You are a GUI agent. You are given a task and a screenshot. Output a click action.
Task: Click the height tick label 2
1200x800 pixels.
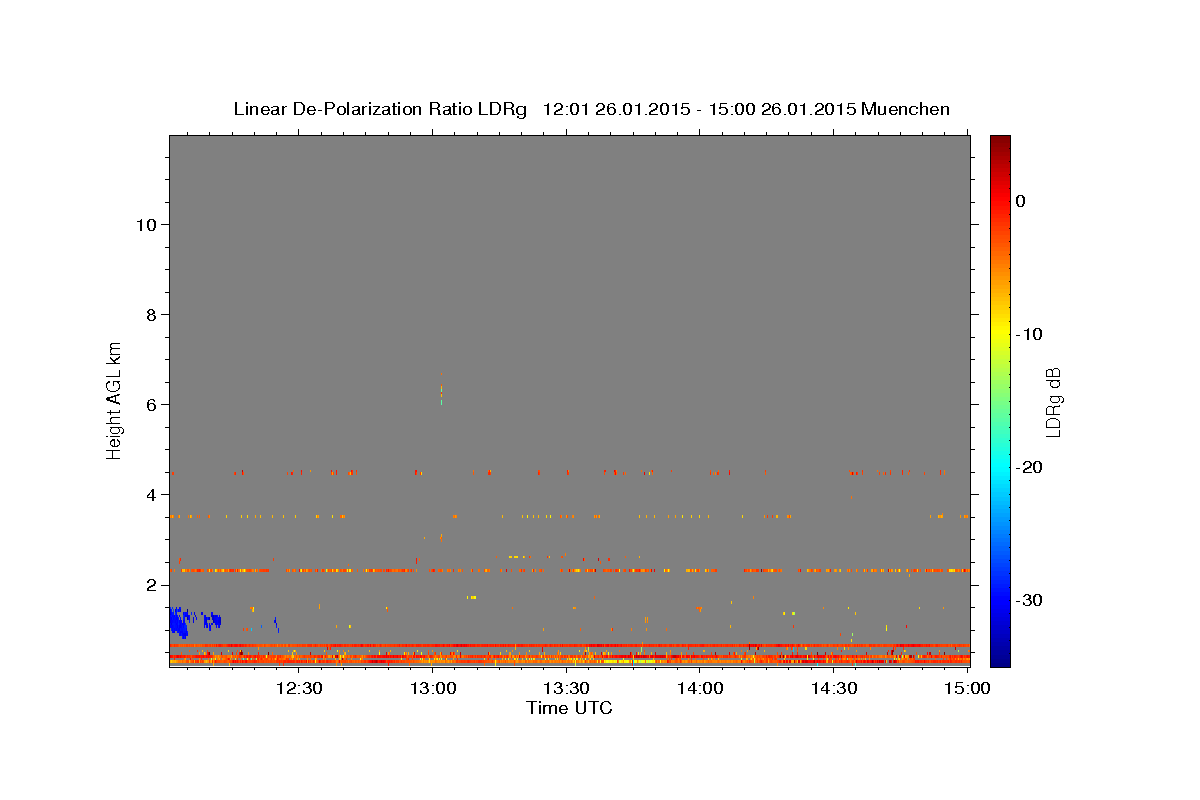tap(149, 584)
